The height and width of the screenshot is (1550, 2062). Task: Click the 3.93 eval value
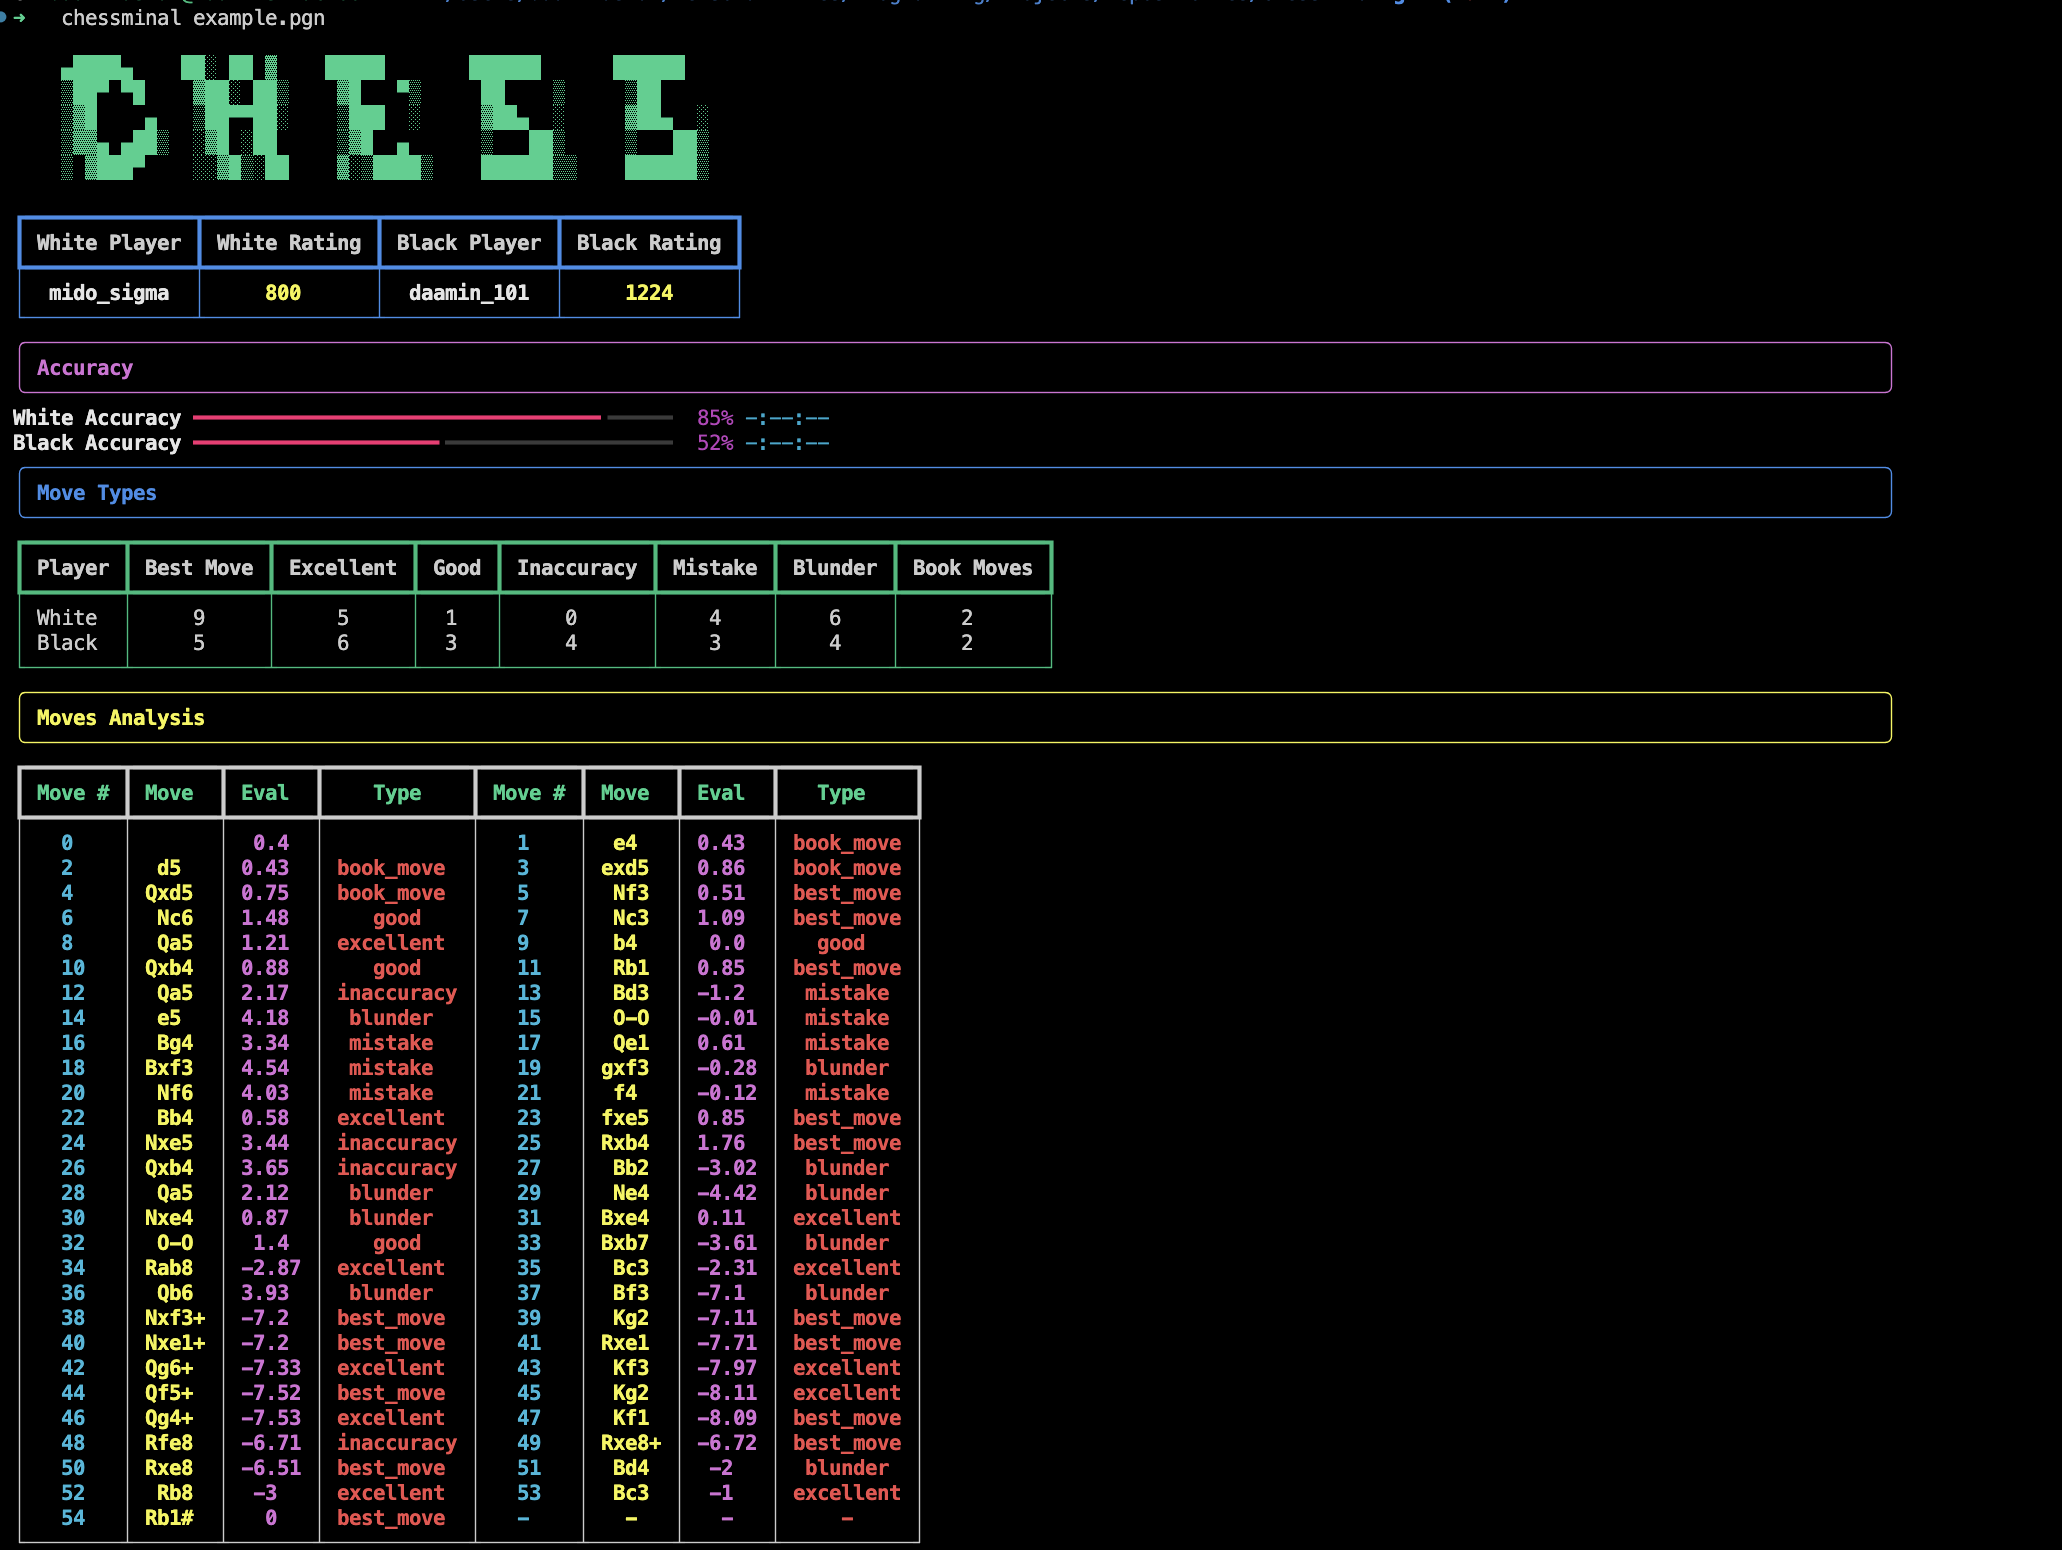265,1293
